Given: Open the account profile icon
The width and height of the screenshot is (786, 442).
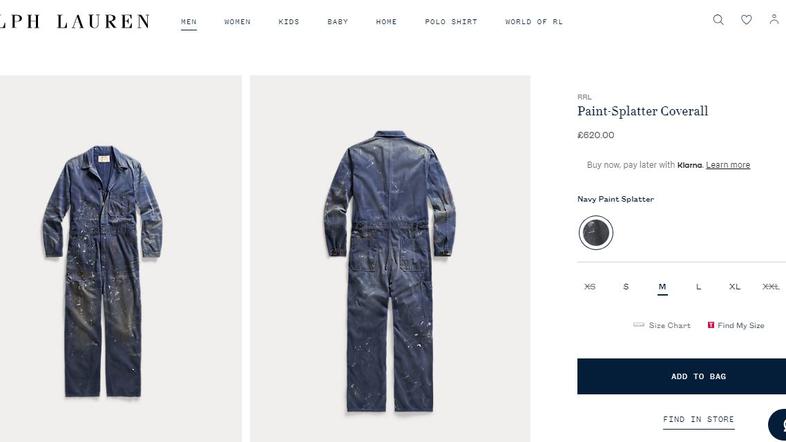Looking at the screenshot, I should click(x=774, y=20).
